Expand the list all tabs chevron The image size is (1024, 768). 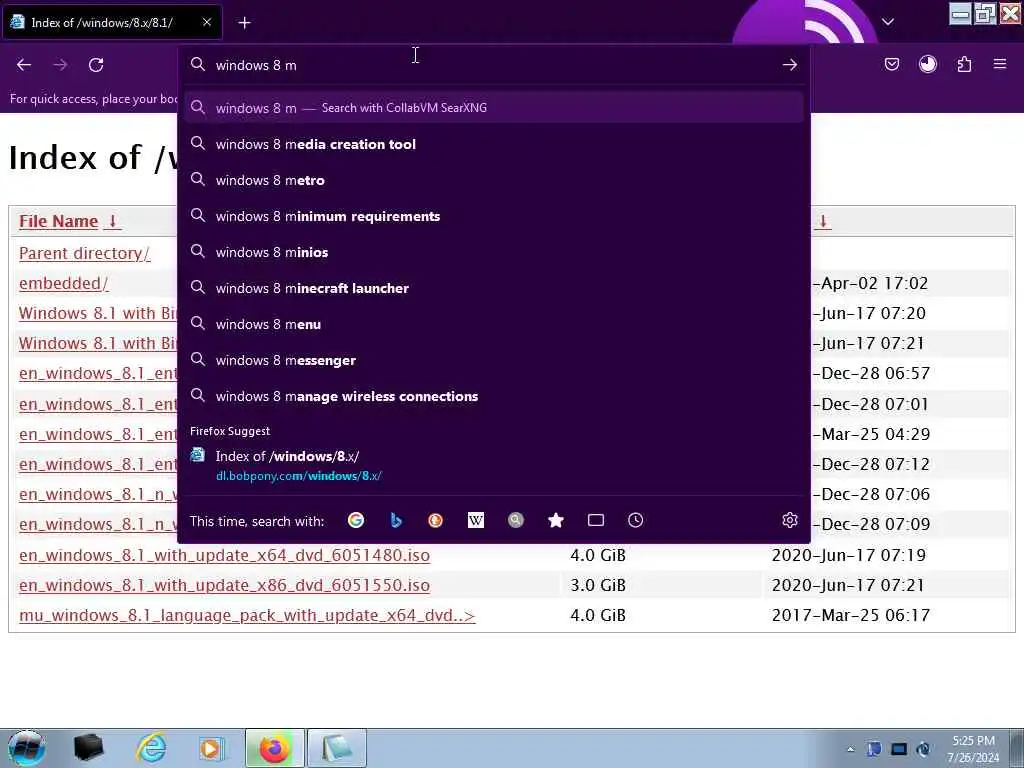(888, 22)
